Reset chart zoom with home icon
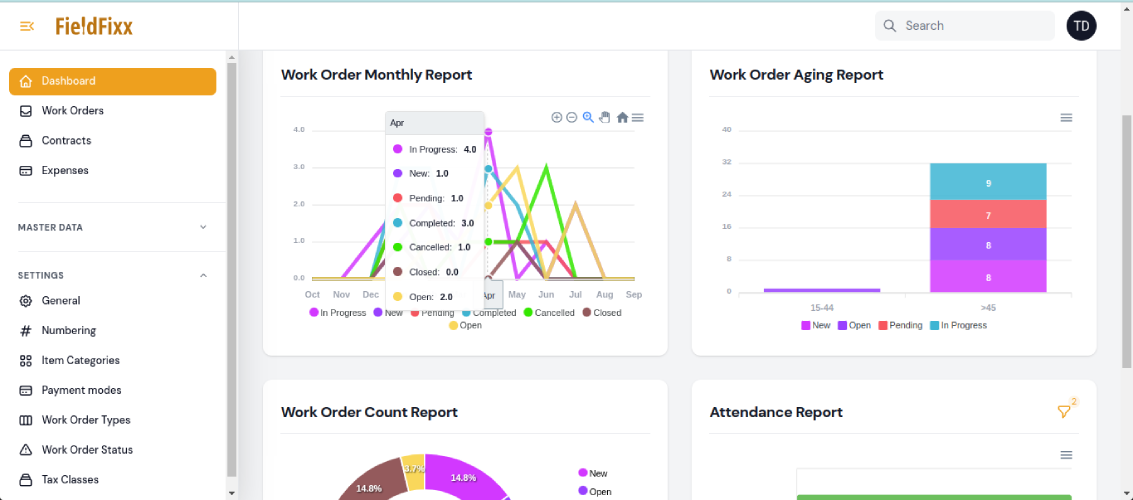Screen dimensions: 1133x500 point(622,117)
